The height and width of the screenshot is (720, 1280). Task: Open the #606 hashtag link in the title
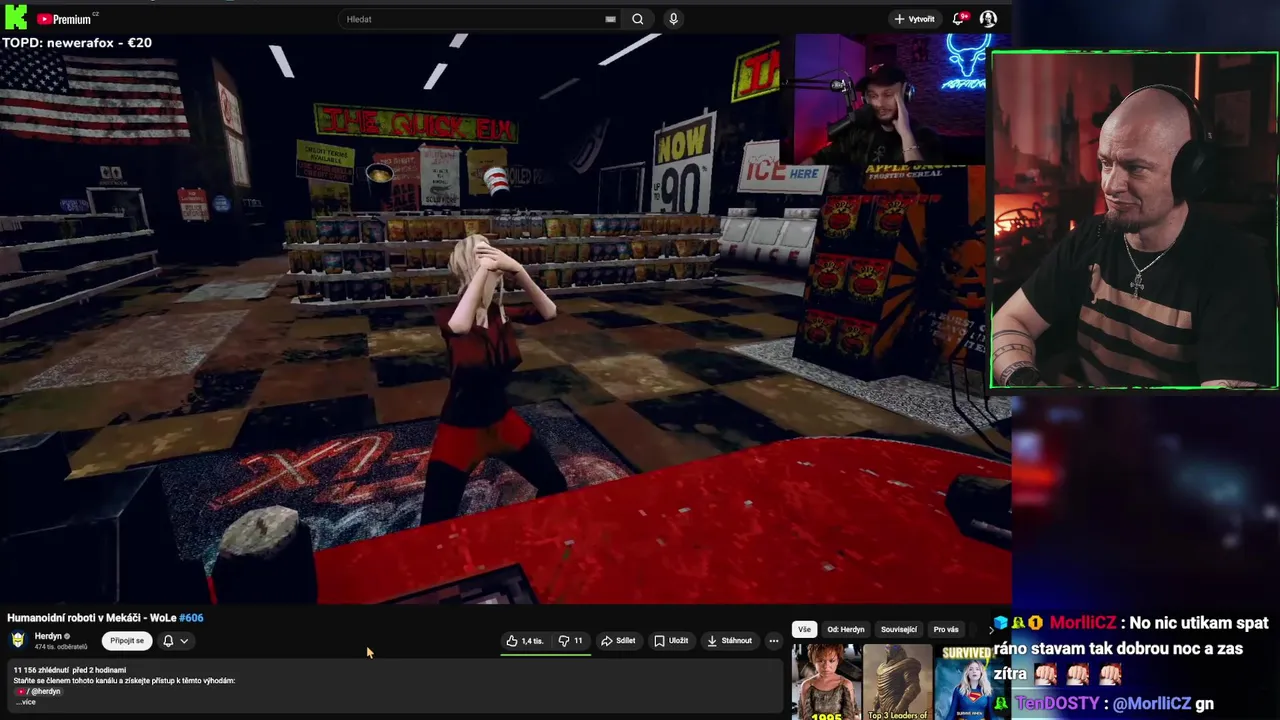click(191, 618)
